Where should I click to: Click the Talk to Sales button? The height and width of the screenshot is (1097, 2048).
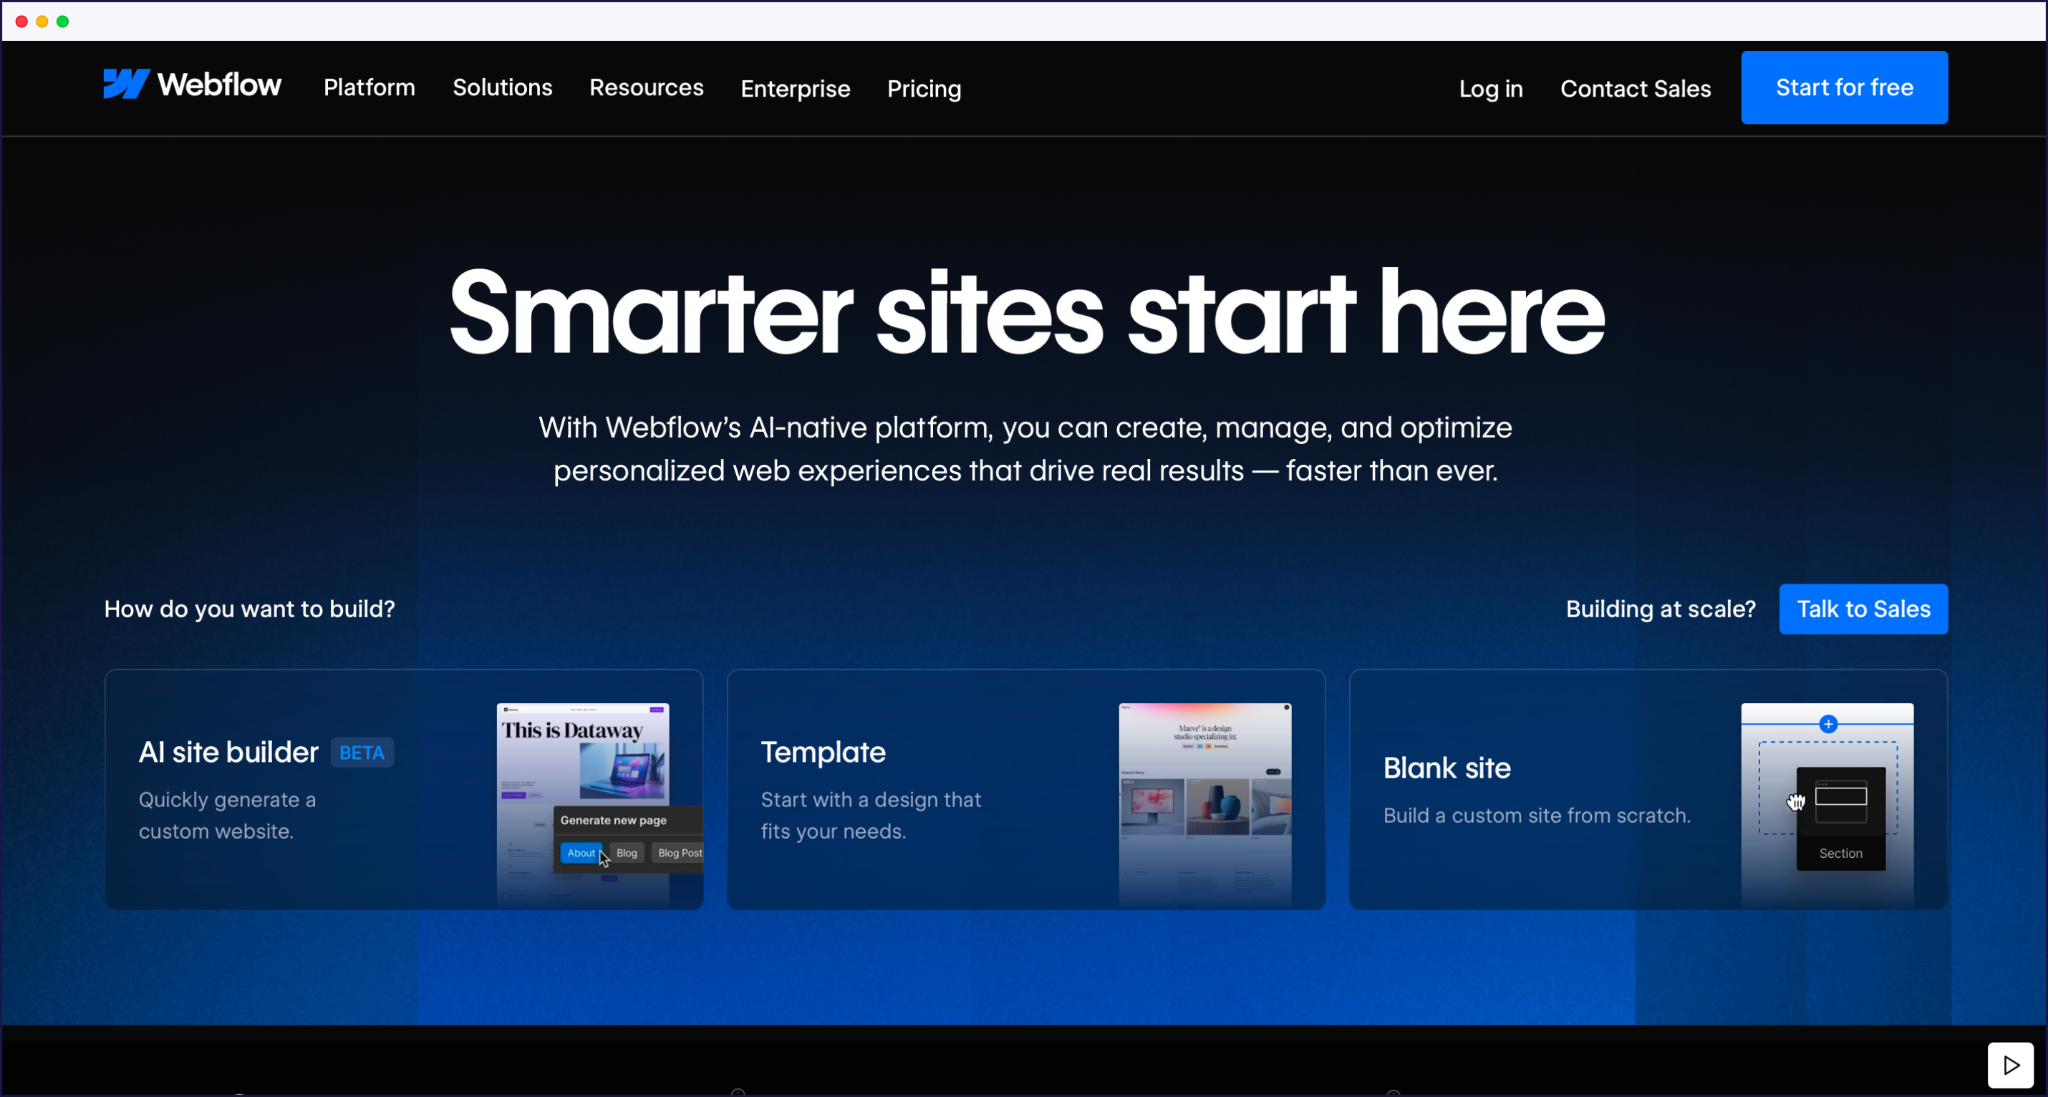click(x=1863, y=608)
